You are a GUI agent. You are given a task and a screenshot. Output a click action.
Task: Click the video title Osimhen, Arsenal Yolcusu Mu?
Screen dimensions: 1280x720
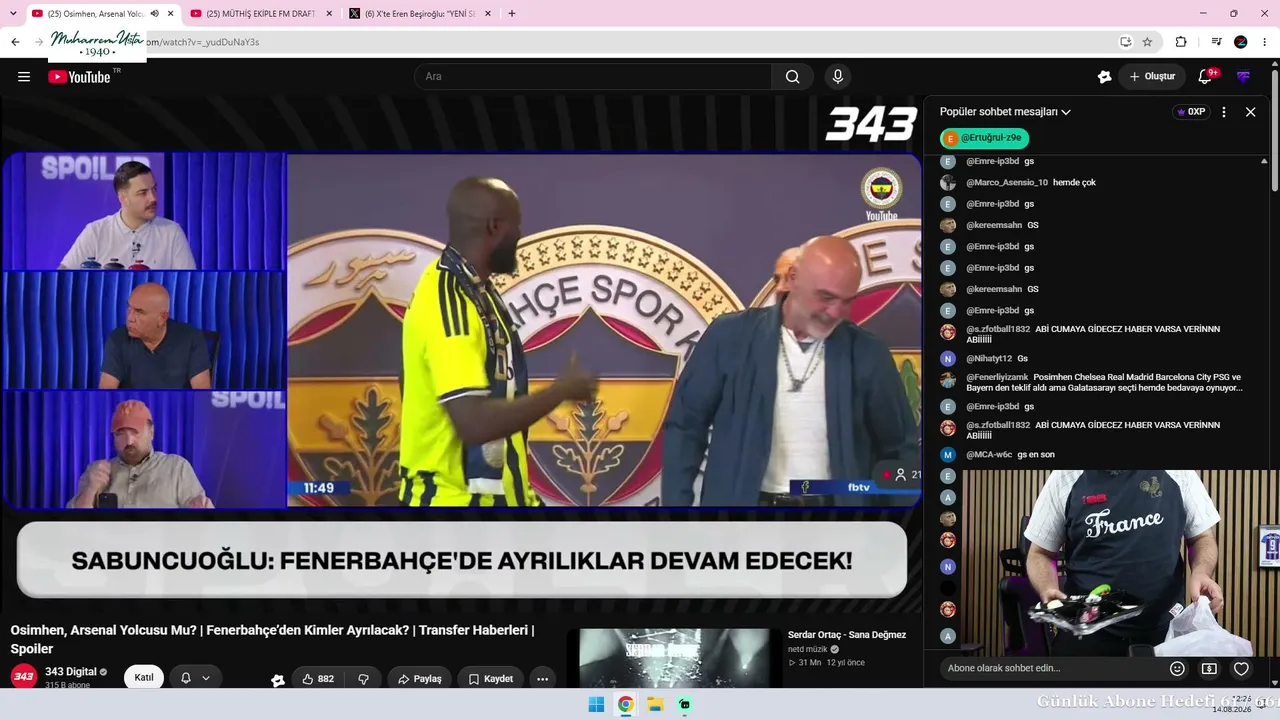(x=272, y=639)
